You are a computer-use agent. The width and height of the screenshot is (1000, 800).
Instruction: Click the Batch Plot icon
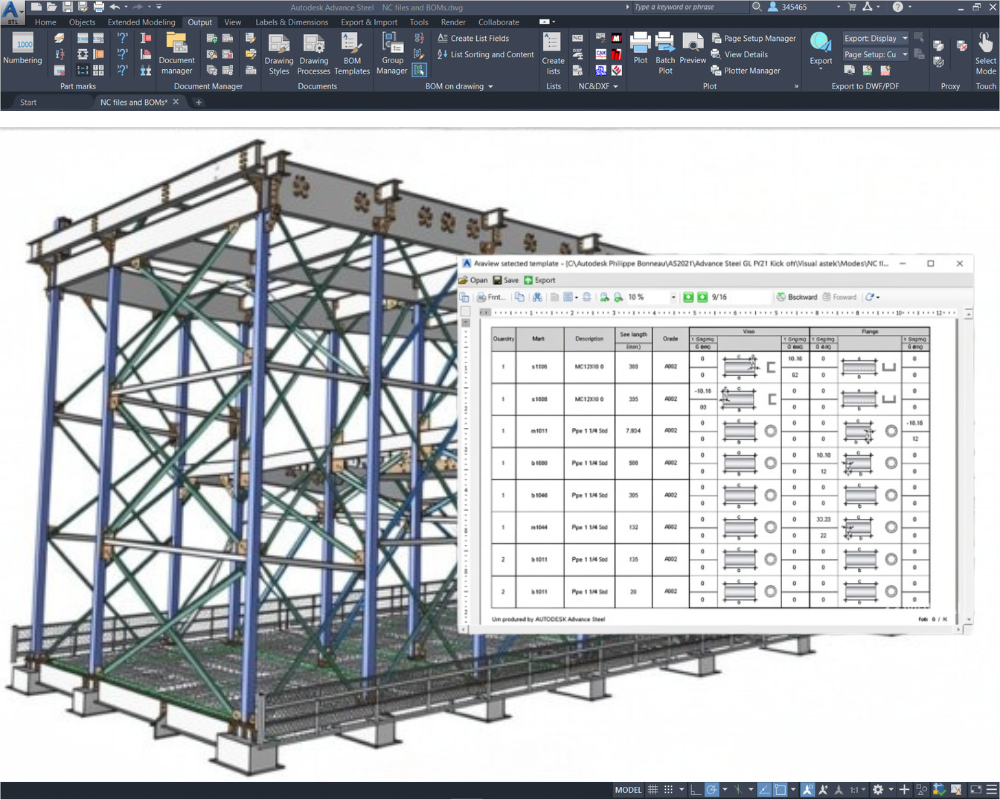[665, 53]
